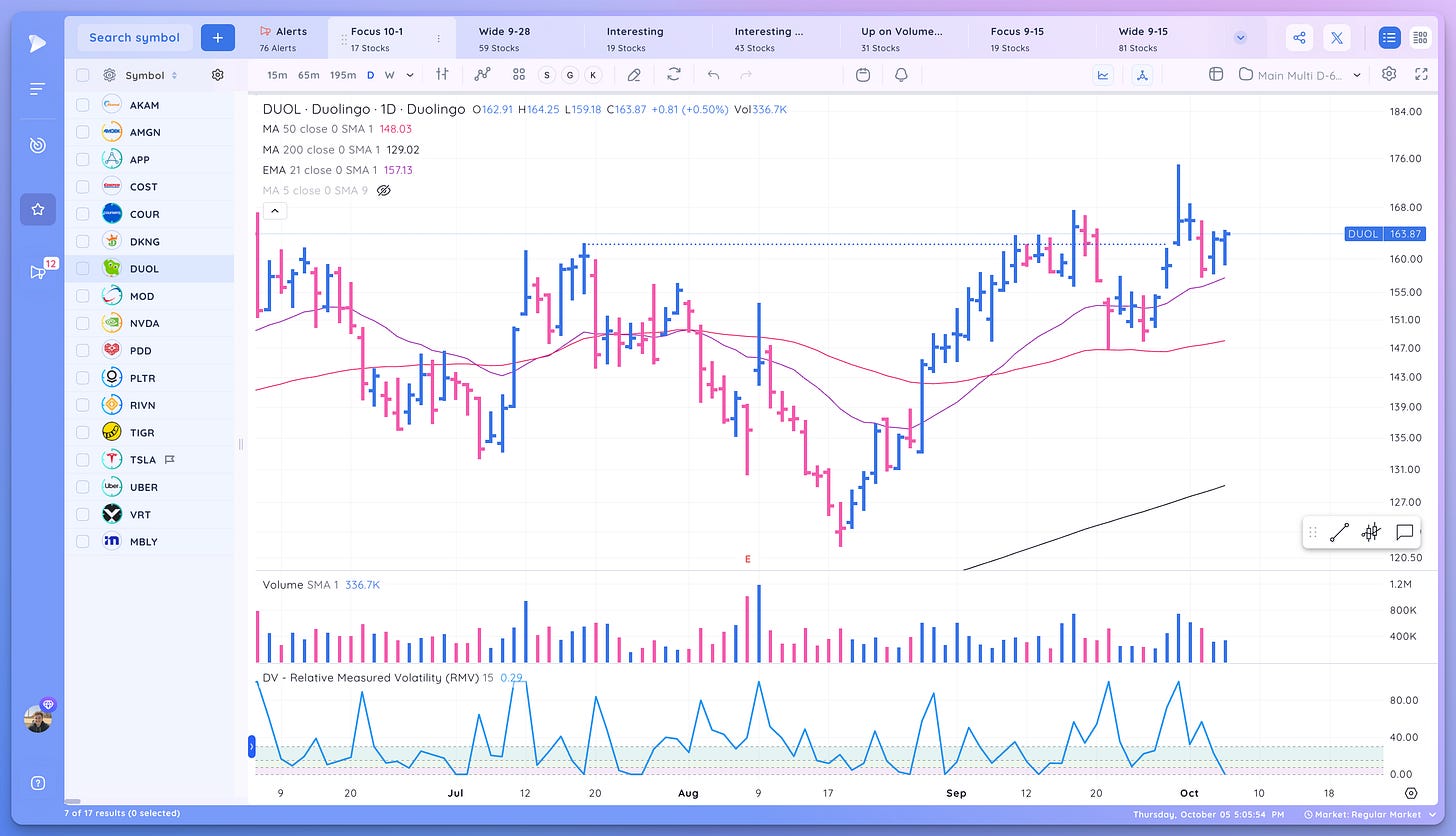Switch to Interesting 19 Stocks tab
The image size is (1456, 836).
click(634, 38)
